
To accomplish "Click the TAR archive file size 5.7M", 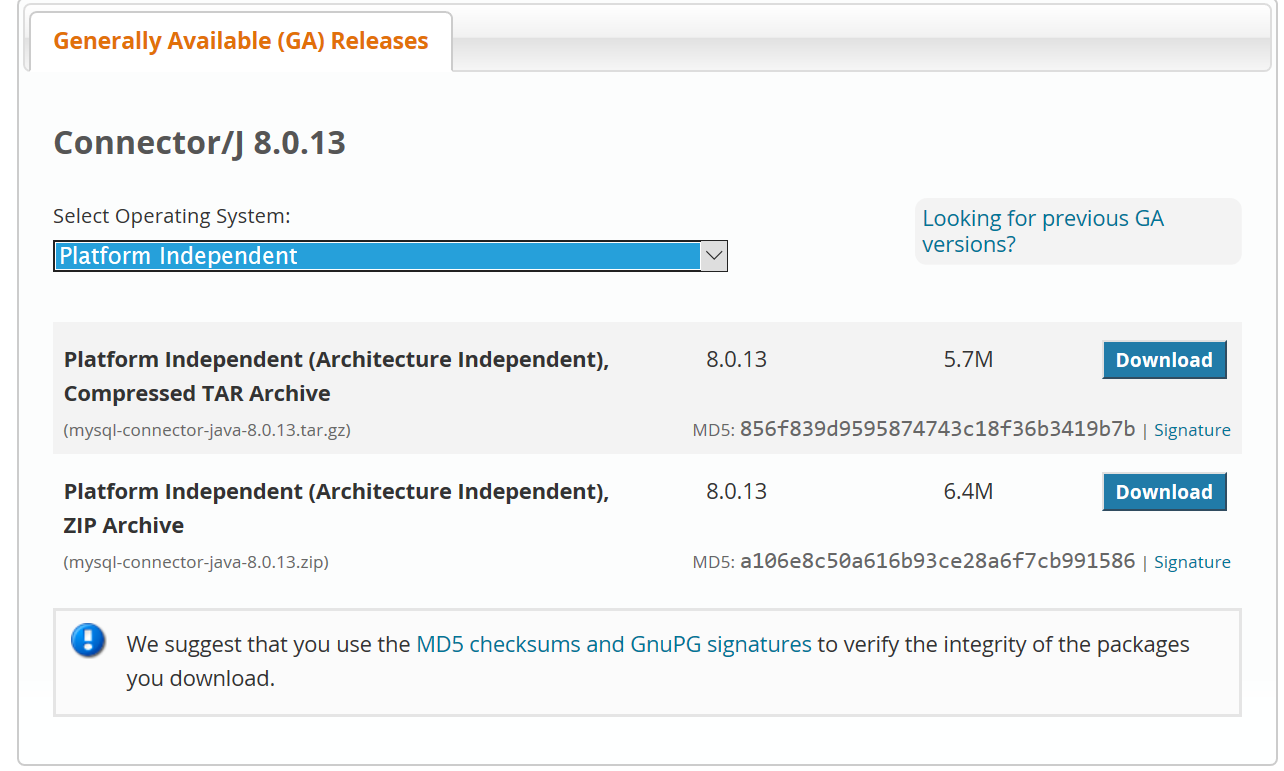I will point(966,359).
